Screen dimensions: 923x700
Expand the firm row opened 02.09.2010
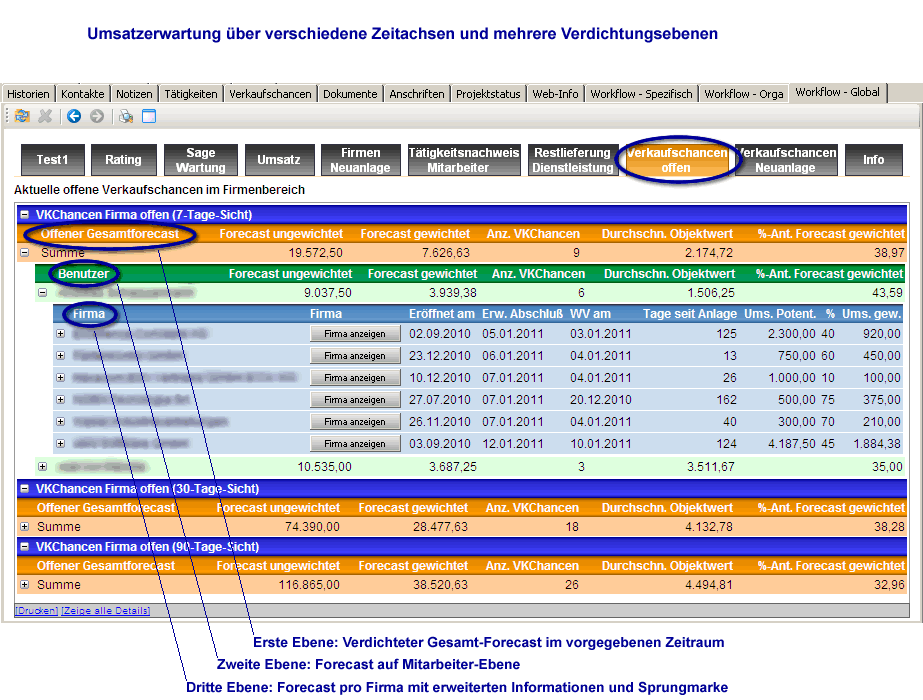(60, 334)
